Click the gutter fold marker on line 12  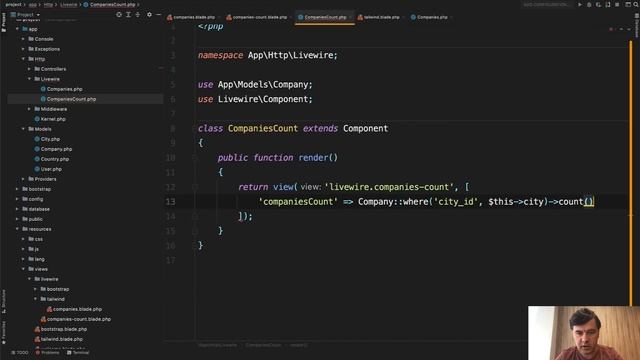point(195,187)
